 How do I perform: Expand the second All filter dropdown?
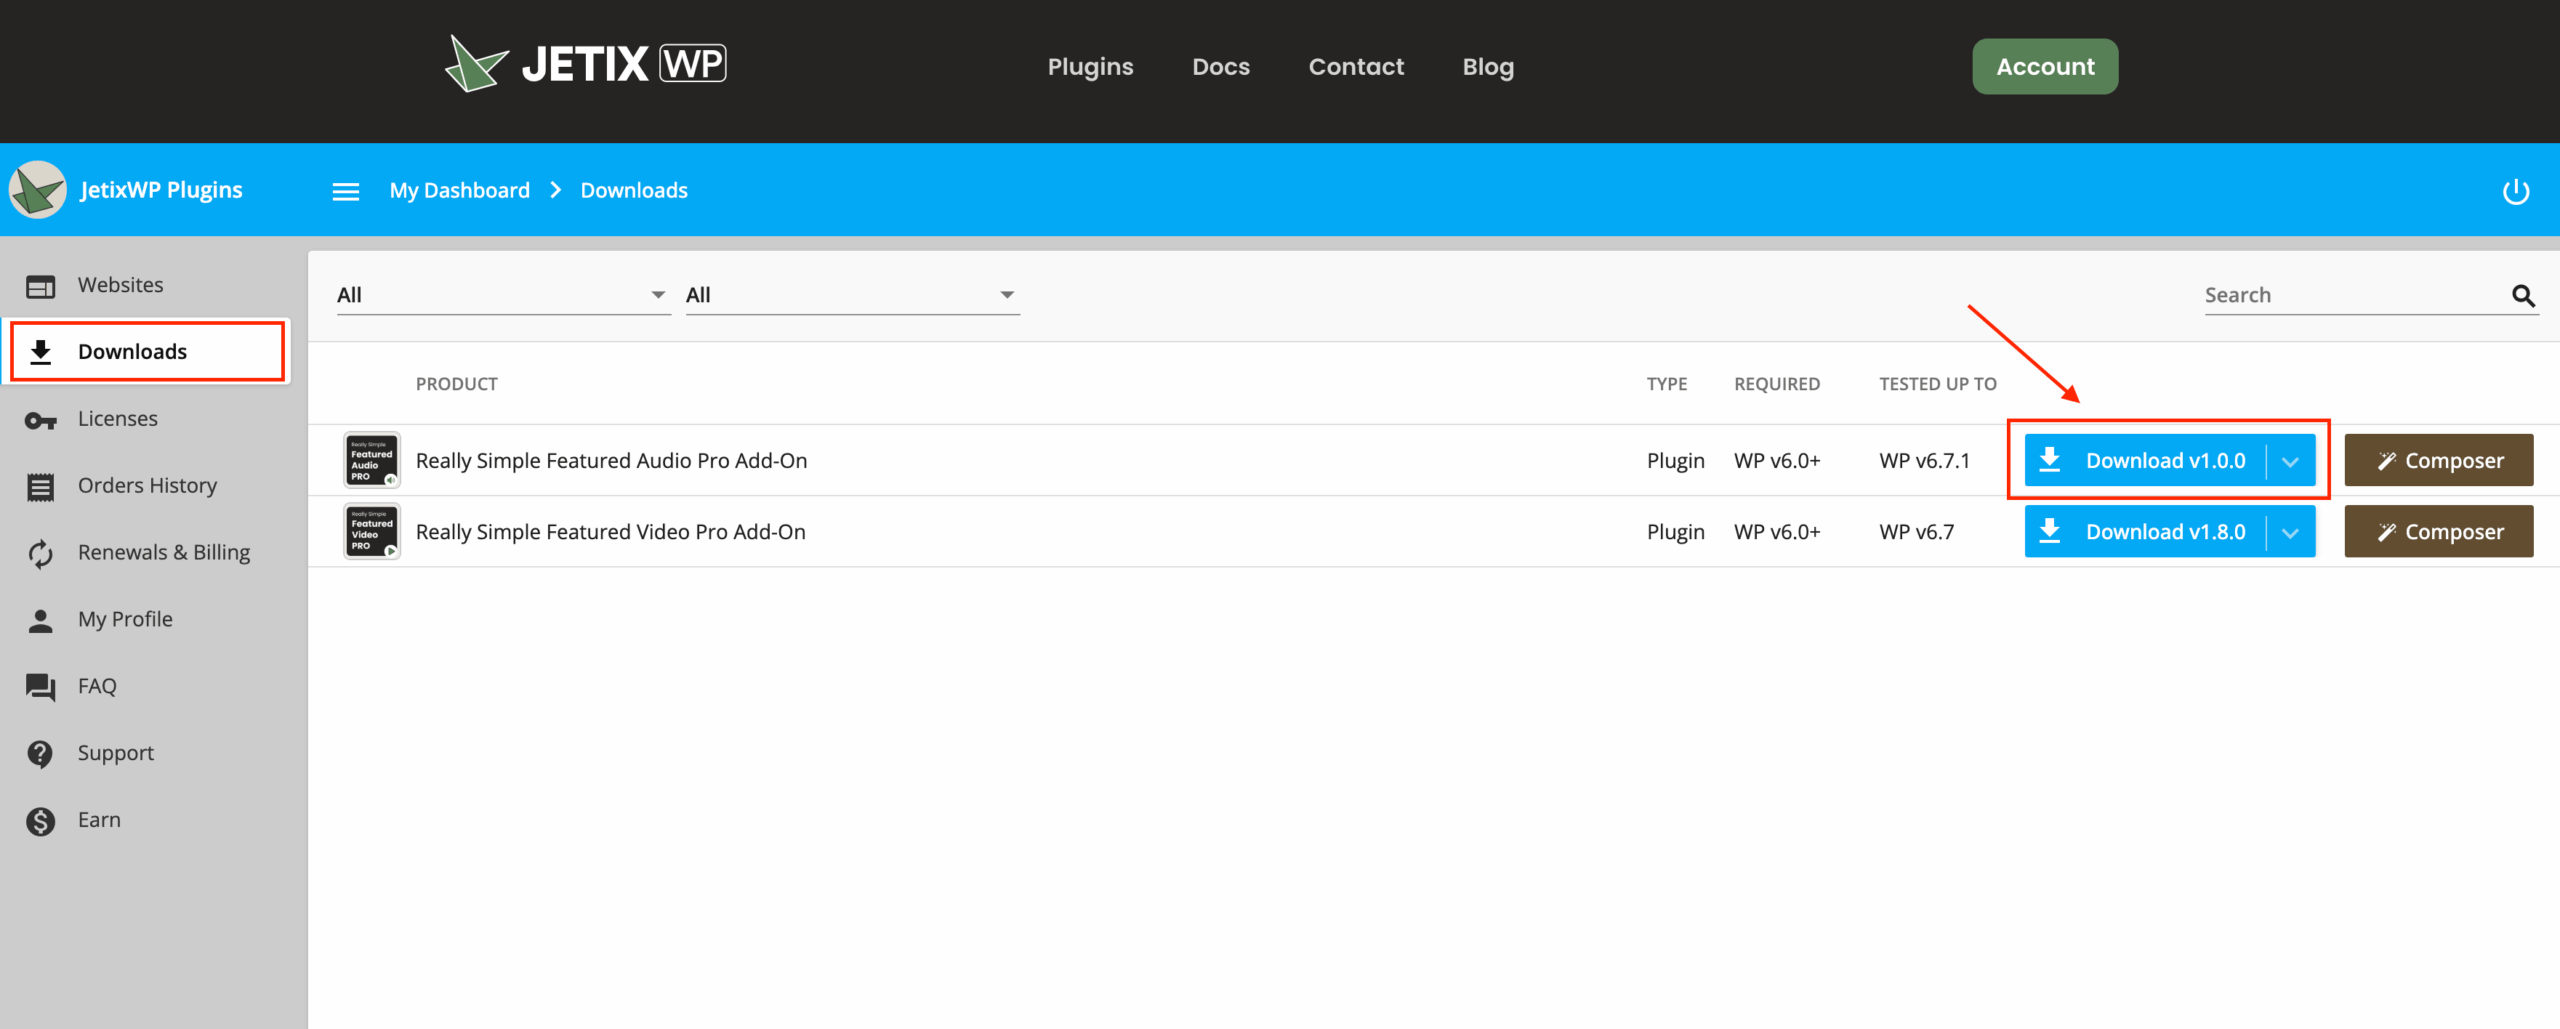[852, 295]
